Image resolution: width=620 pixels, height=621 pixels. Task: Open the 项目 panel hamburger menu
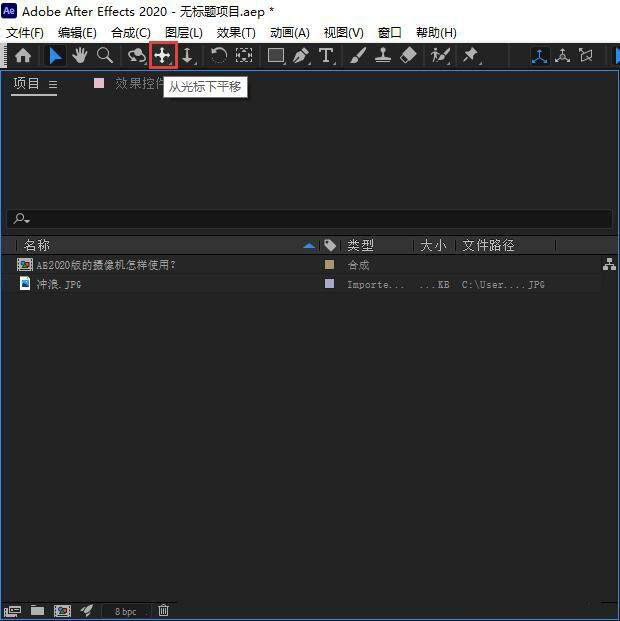coord(53,84)
